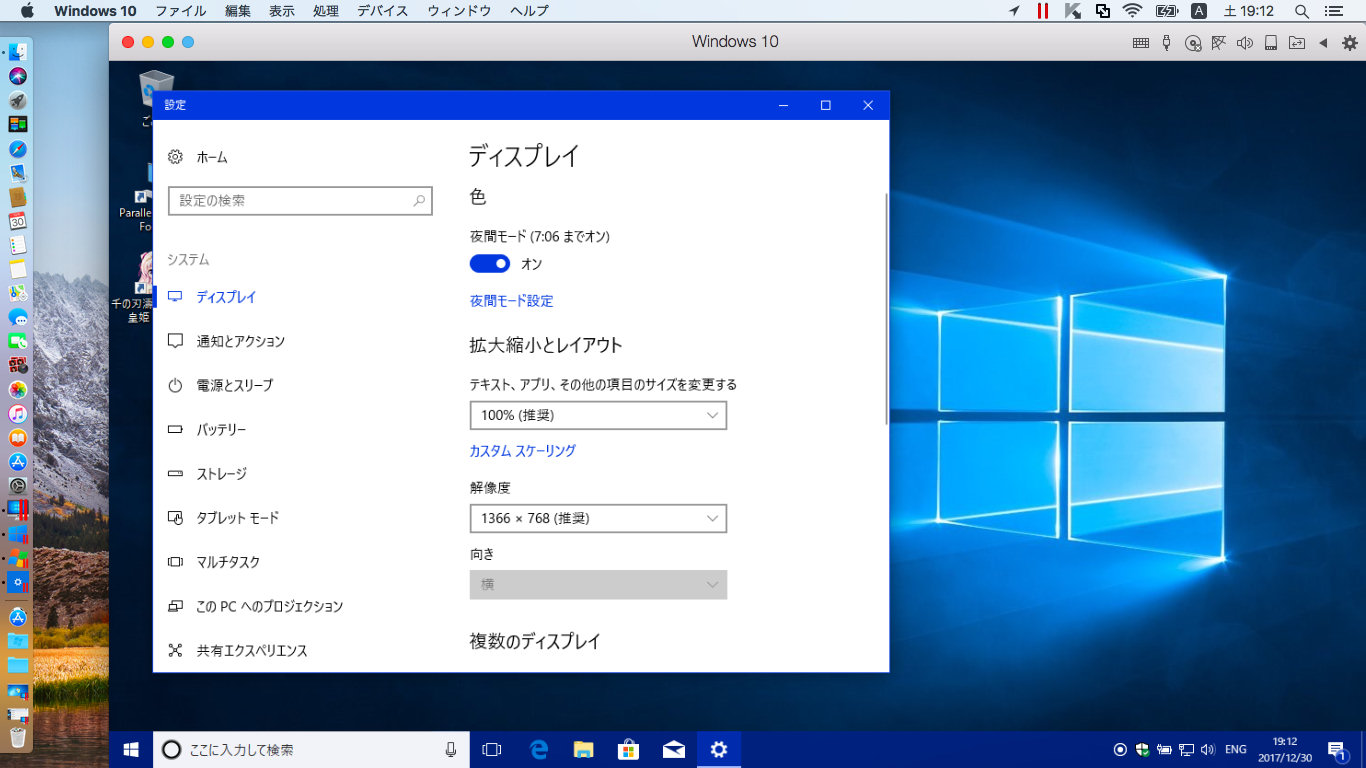This screenshot has height=768, width=1366.
Task: Click the Cortana search box on taskbar
Action: click(x=311, y=749)
